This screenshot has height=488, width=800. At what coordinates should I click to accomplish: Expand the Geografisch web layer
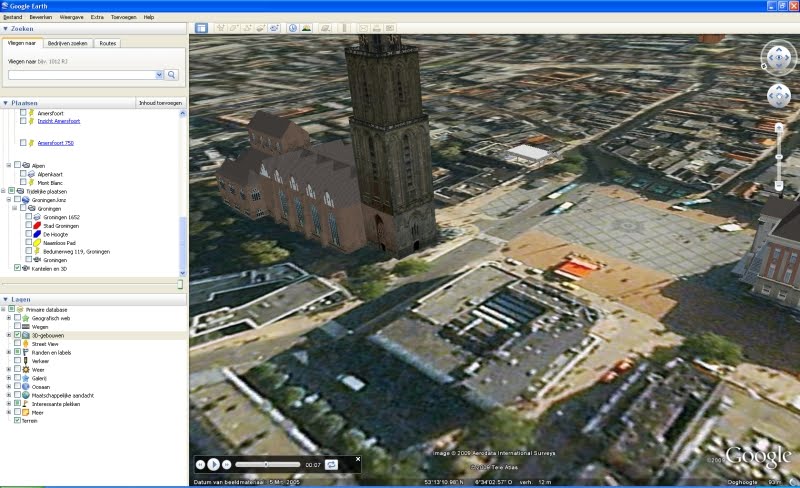click(9, 318)
